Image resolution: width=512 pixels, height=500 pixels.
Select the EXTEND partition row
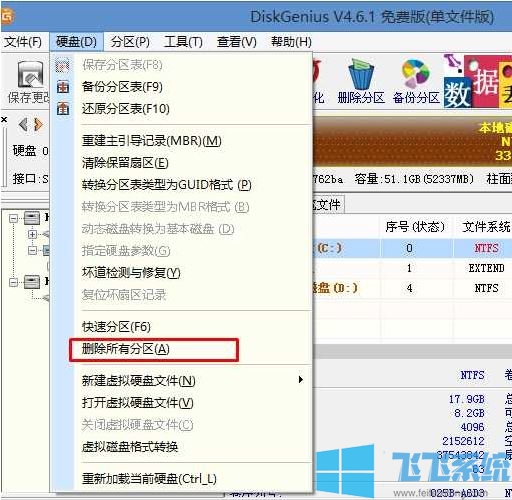(413, 268)
